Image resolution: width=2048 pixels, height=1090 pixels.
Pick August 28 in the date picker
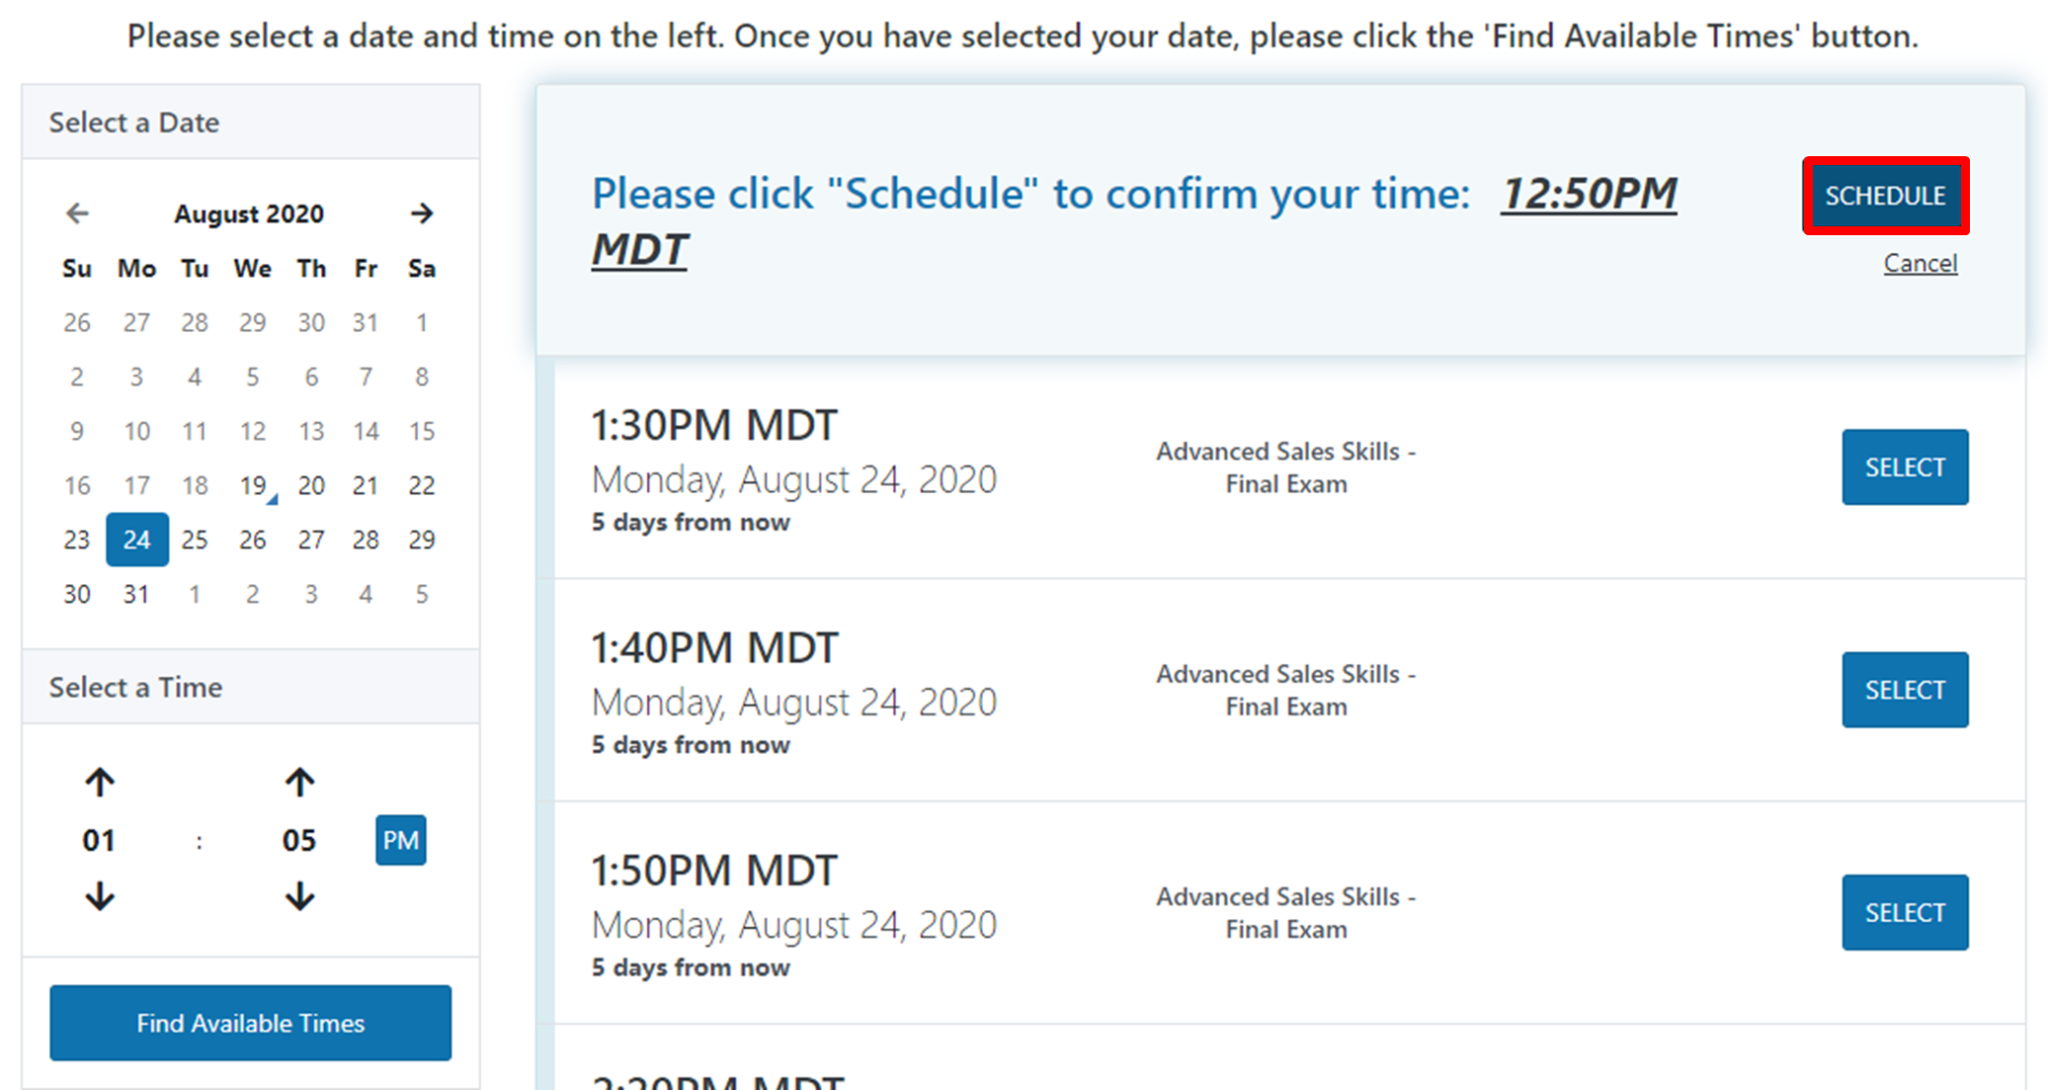coord(365,540)
